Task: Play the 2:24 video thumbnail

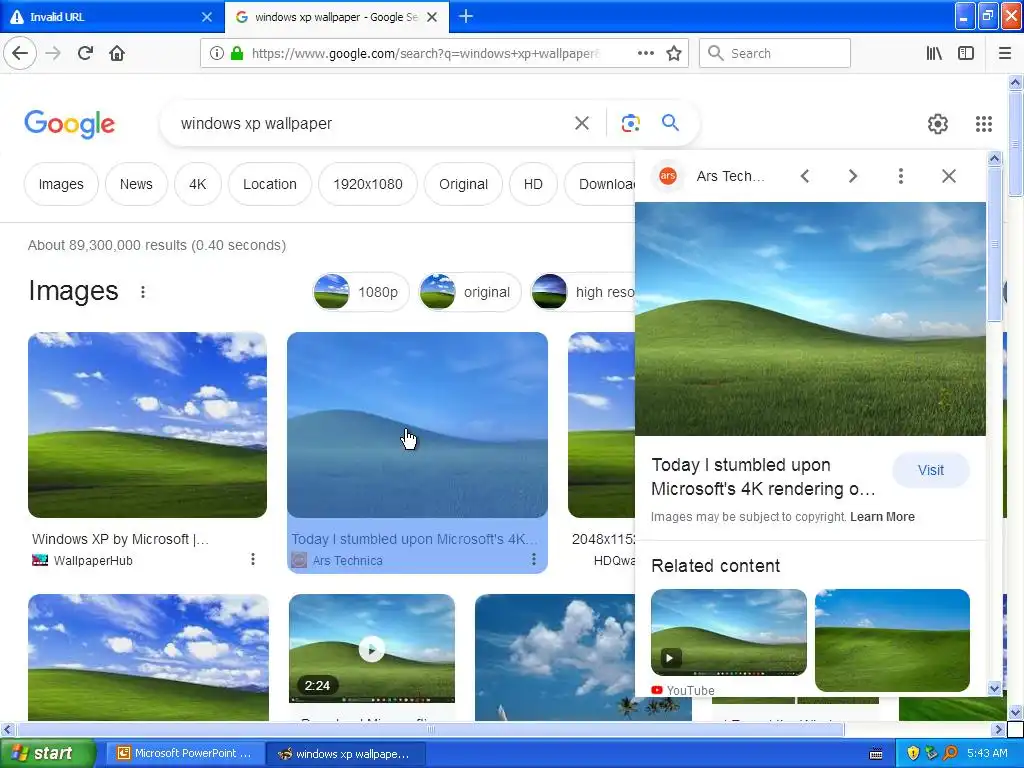Action: click(x=372, y=648)
